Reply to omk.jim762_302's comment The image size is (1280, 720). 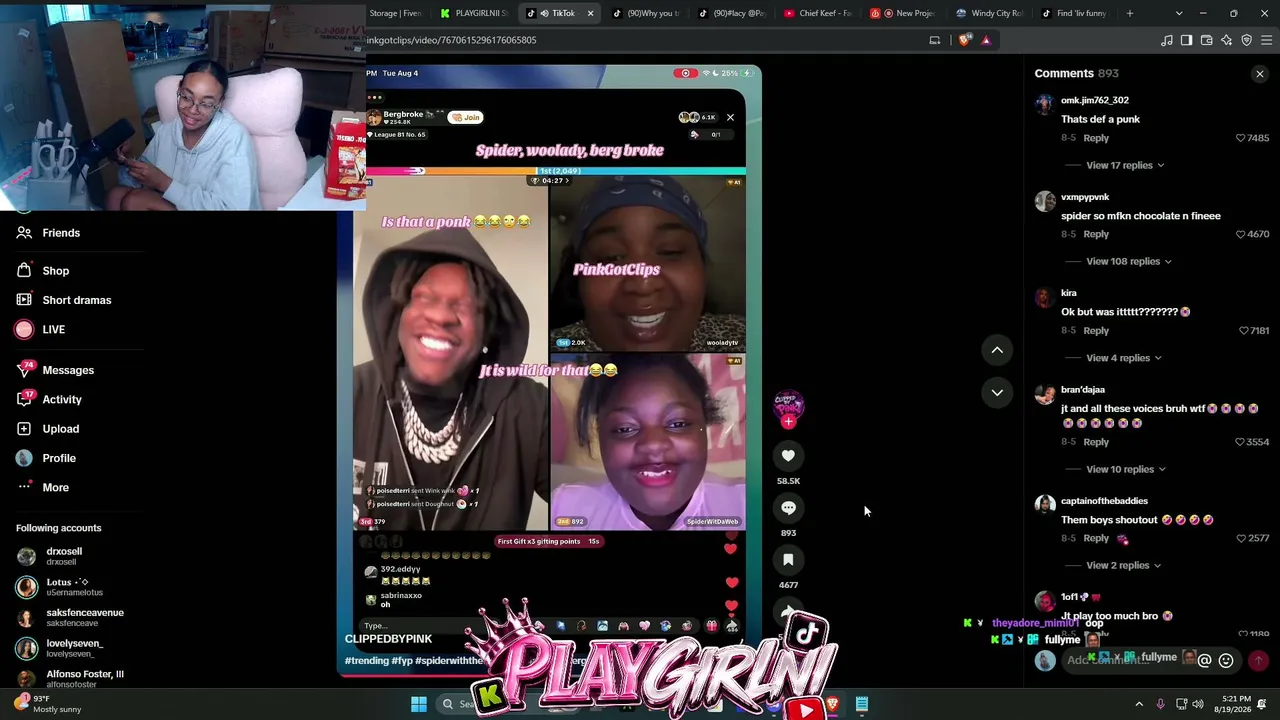[1096, 138]
